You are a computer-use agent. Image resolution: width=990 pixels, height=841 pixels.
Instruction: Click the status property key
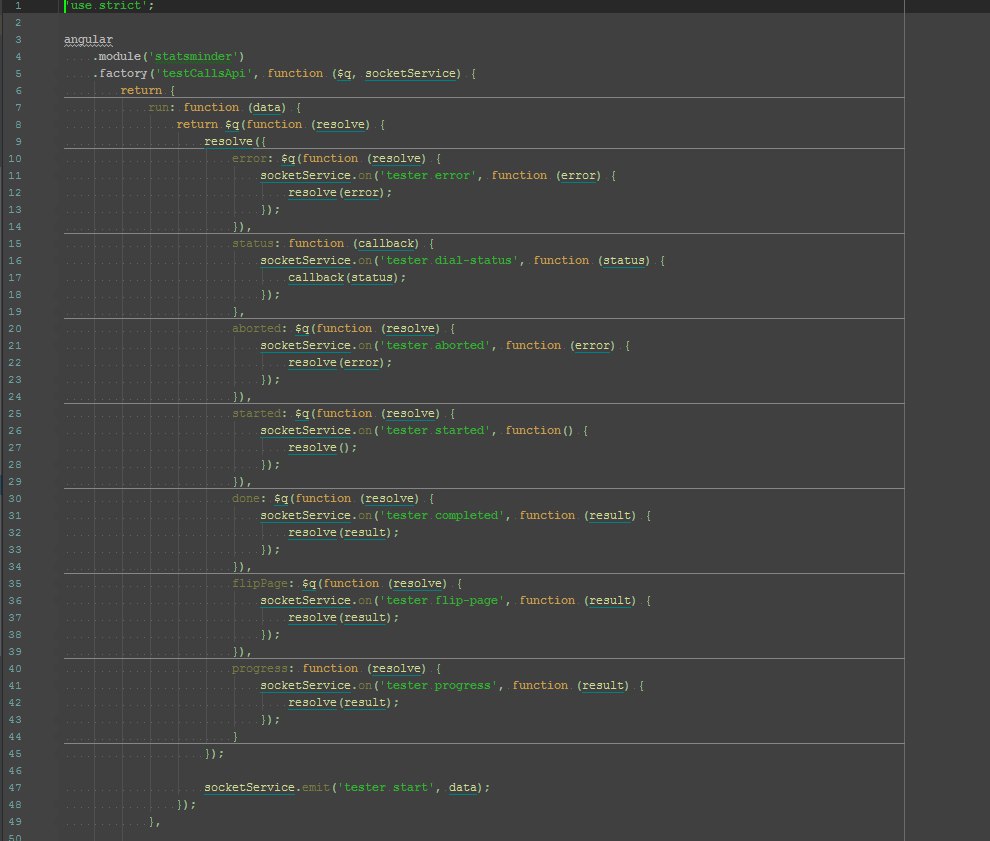tap(253, 244)
